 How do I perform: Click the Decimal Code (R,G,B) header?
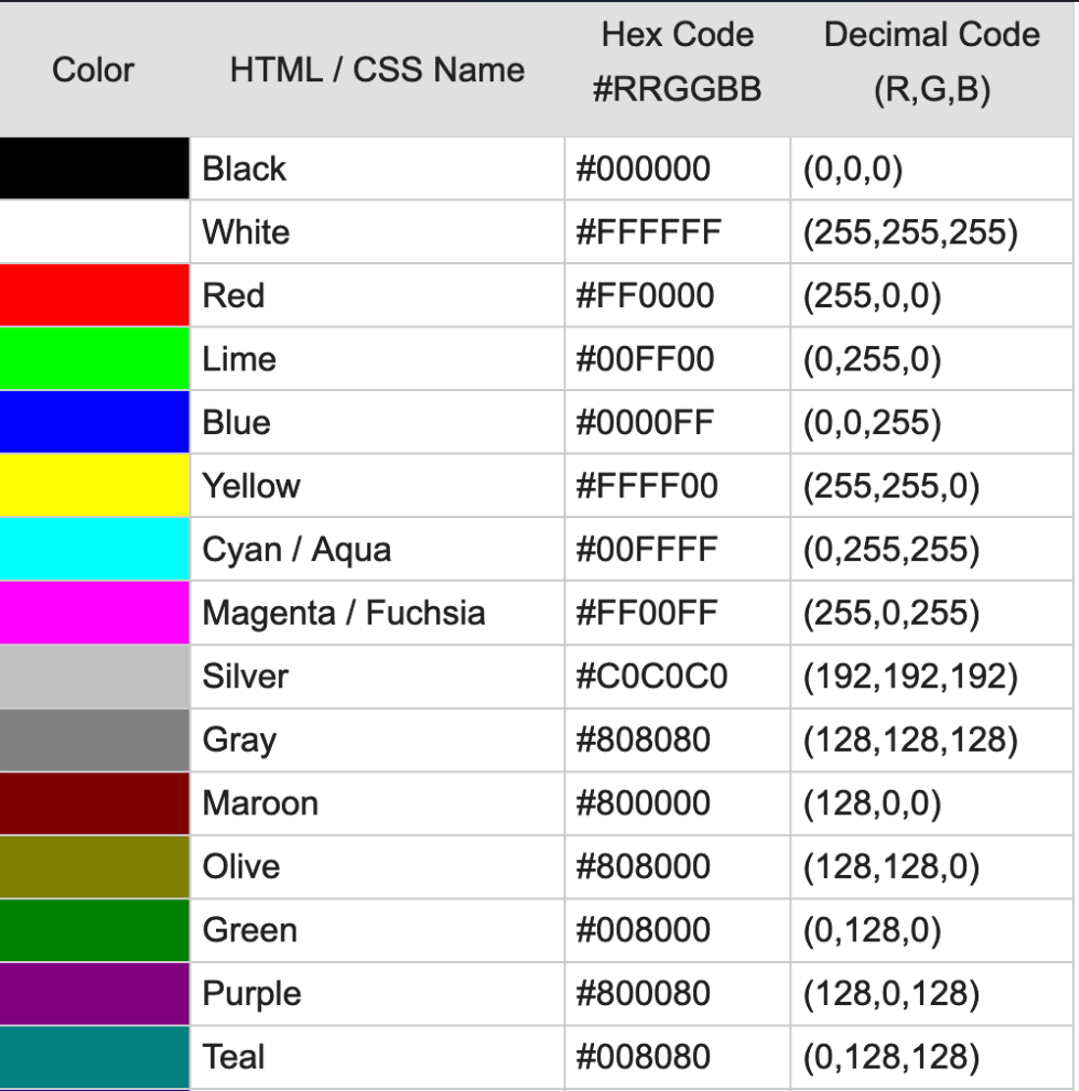tap(931, 62)
